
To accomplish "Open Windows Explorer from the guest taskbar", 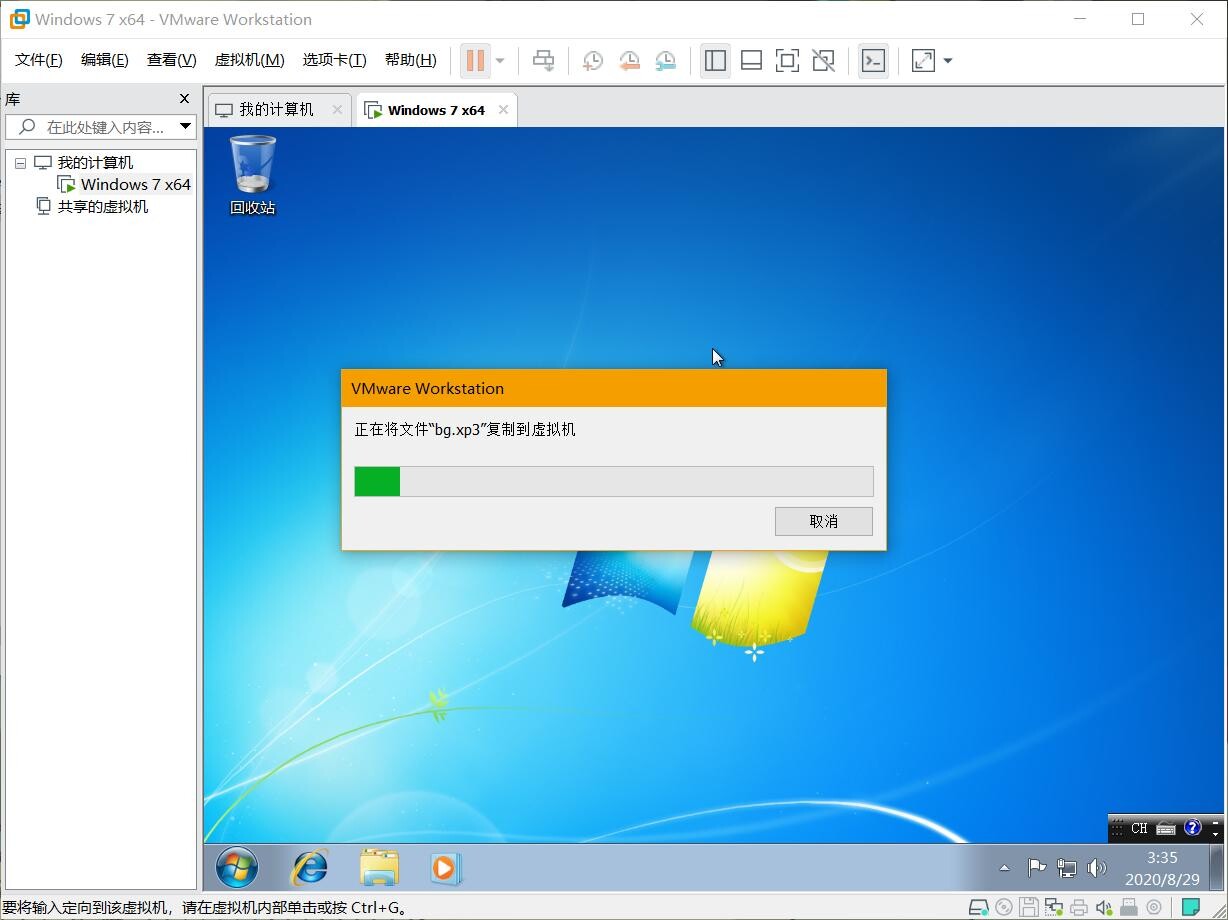I will pyautogui.click(x=379, y=868).
